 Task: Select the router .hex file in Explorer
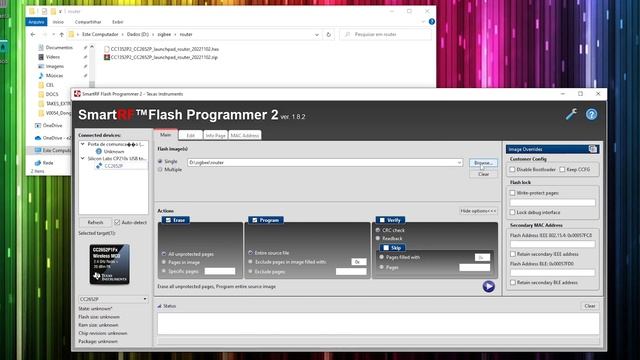(162, 49)
